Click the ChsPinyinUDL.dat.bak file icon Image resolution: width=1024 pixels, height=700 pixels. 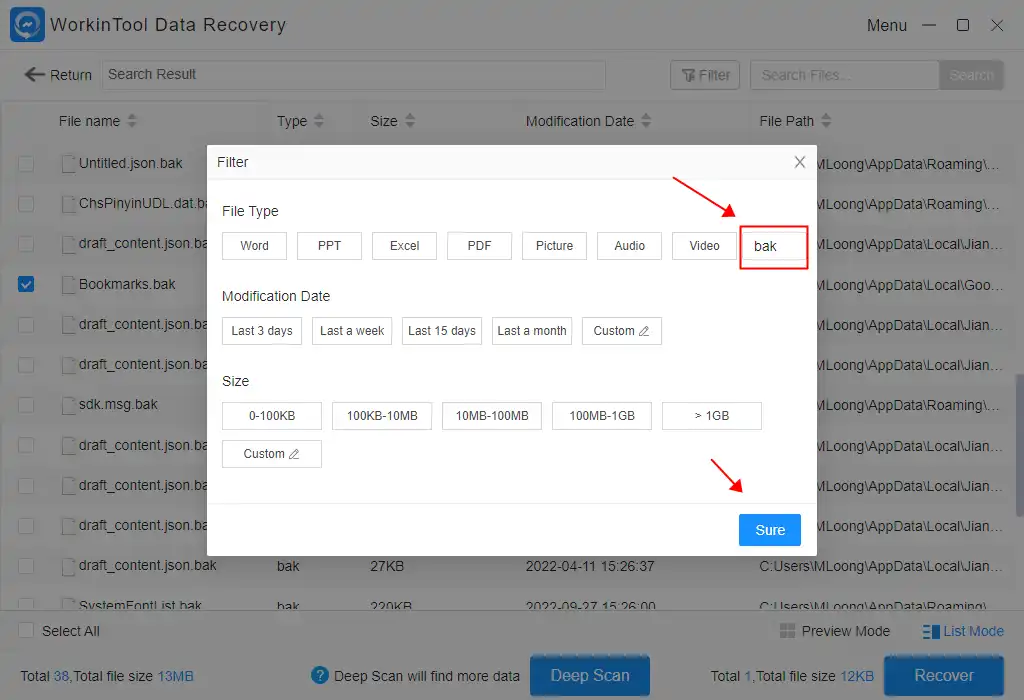click(68, 204)
